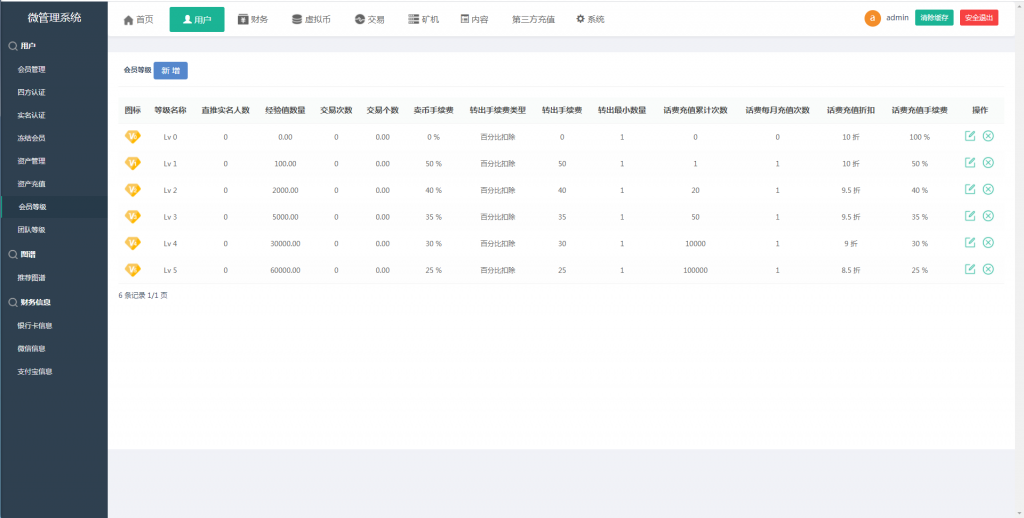Click the edit icon for Lv 0
This screenshot has width=1024, height=518.
click(970, 136)
